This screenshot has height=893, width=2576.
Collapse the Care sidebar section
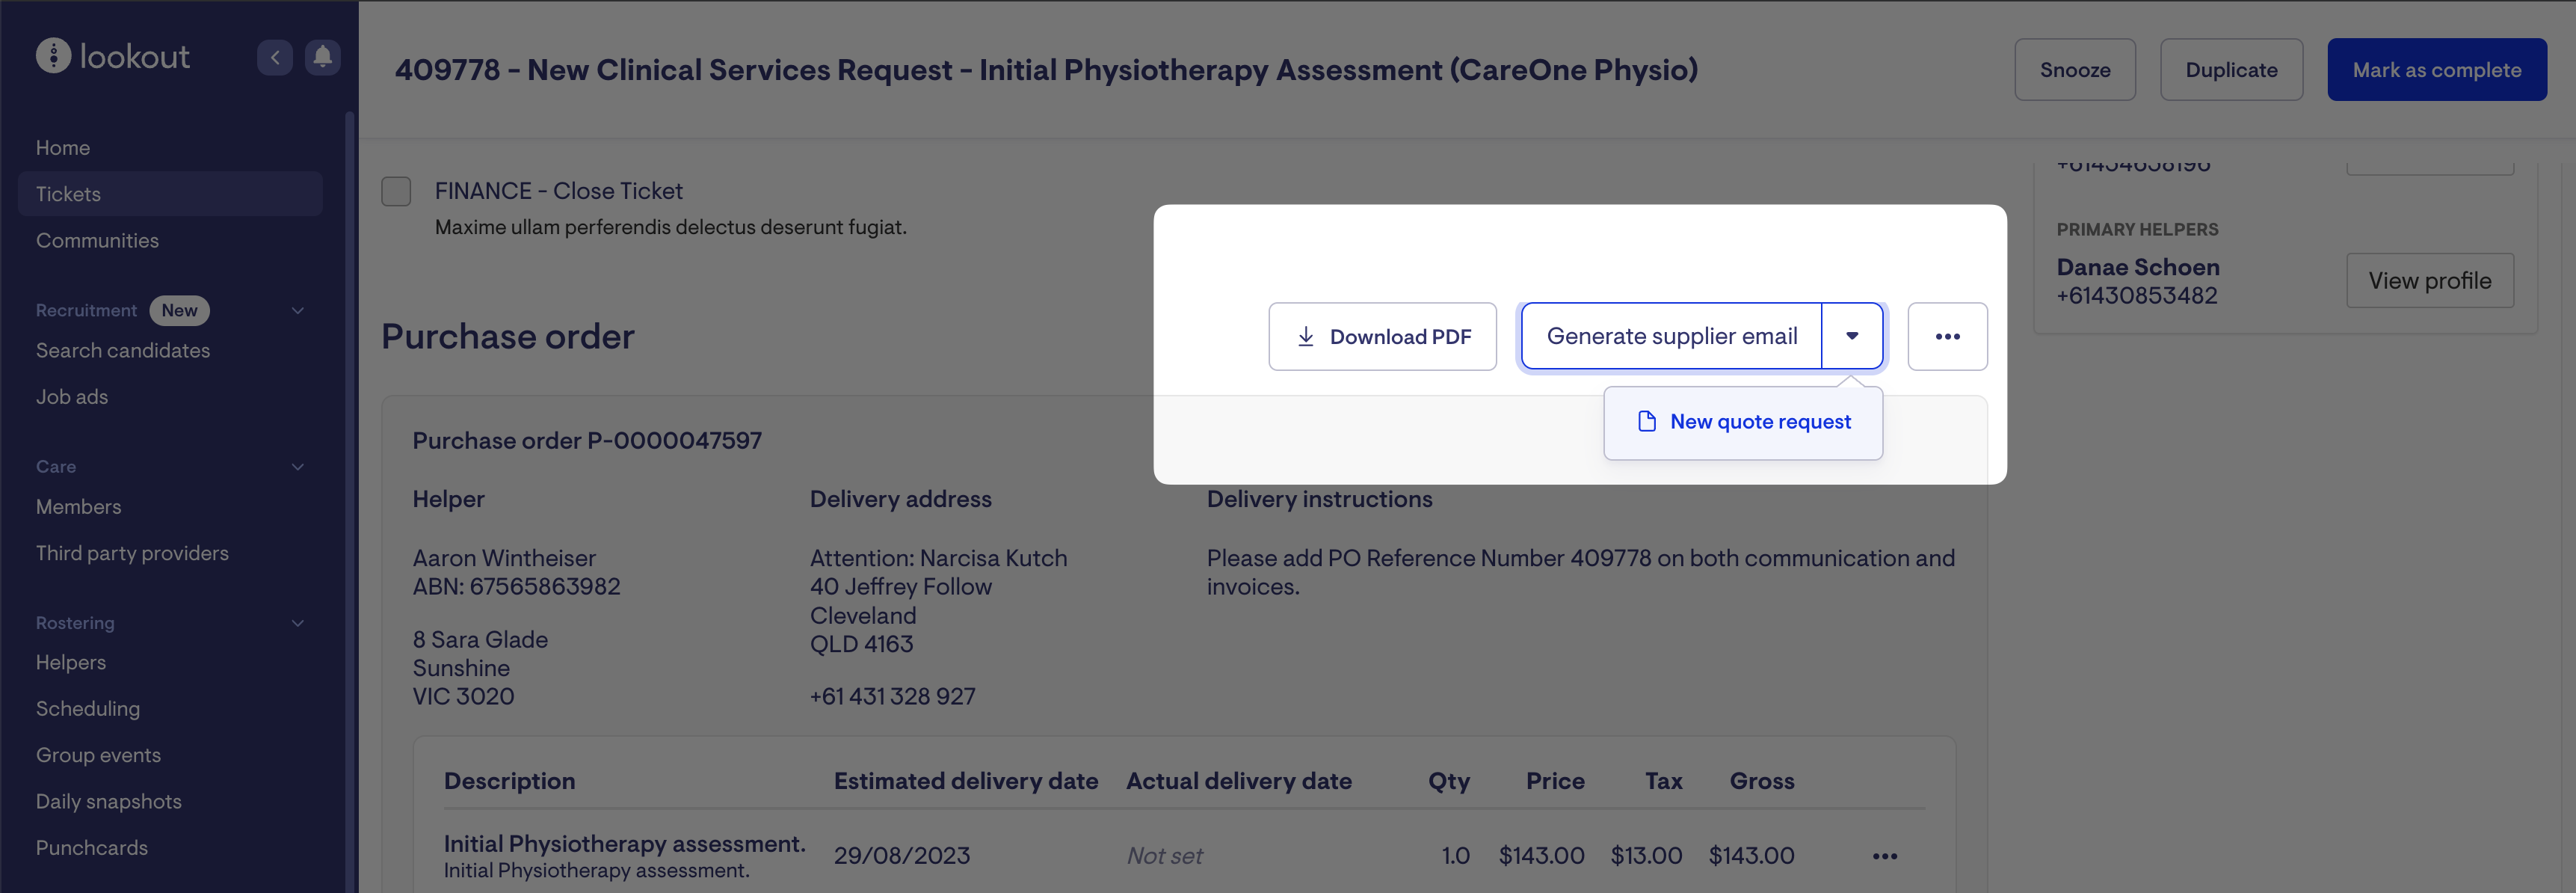[x=297, y=467]
